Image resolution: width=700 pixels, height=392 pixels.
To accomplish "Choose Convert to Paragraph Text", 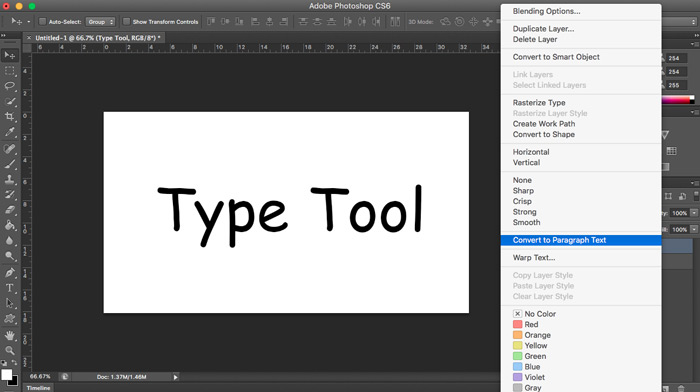I will coord(581,240).
